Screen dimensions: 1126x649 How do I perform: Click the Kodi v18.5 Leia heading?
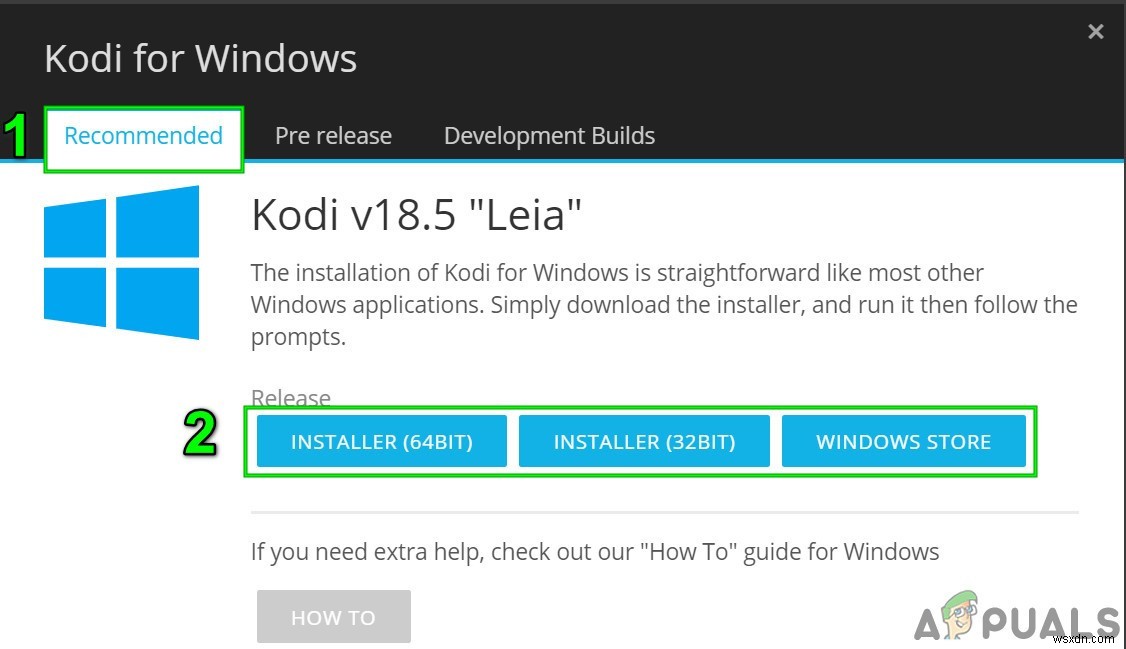[416, 213]
